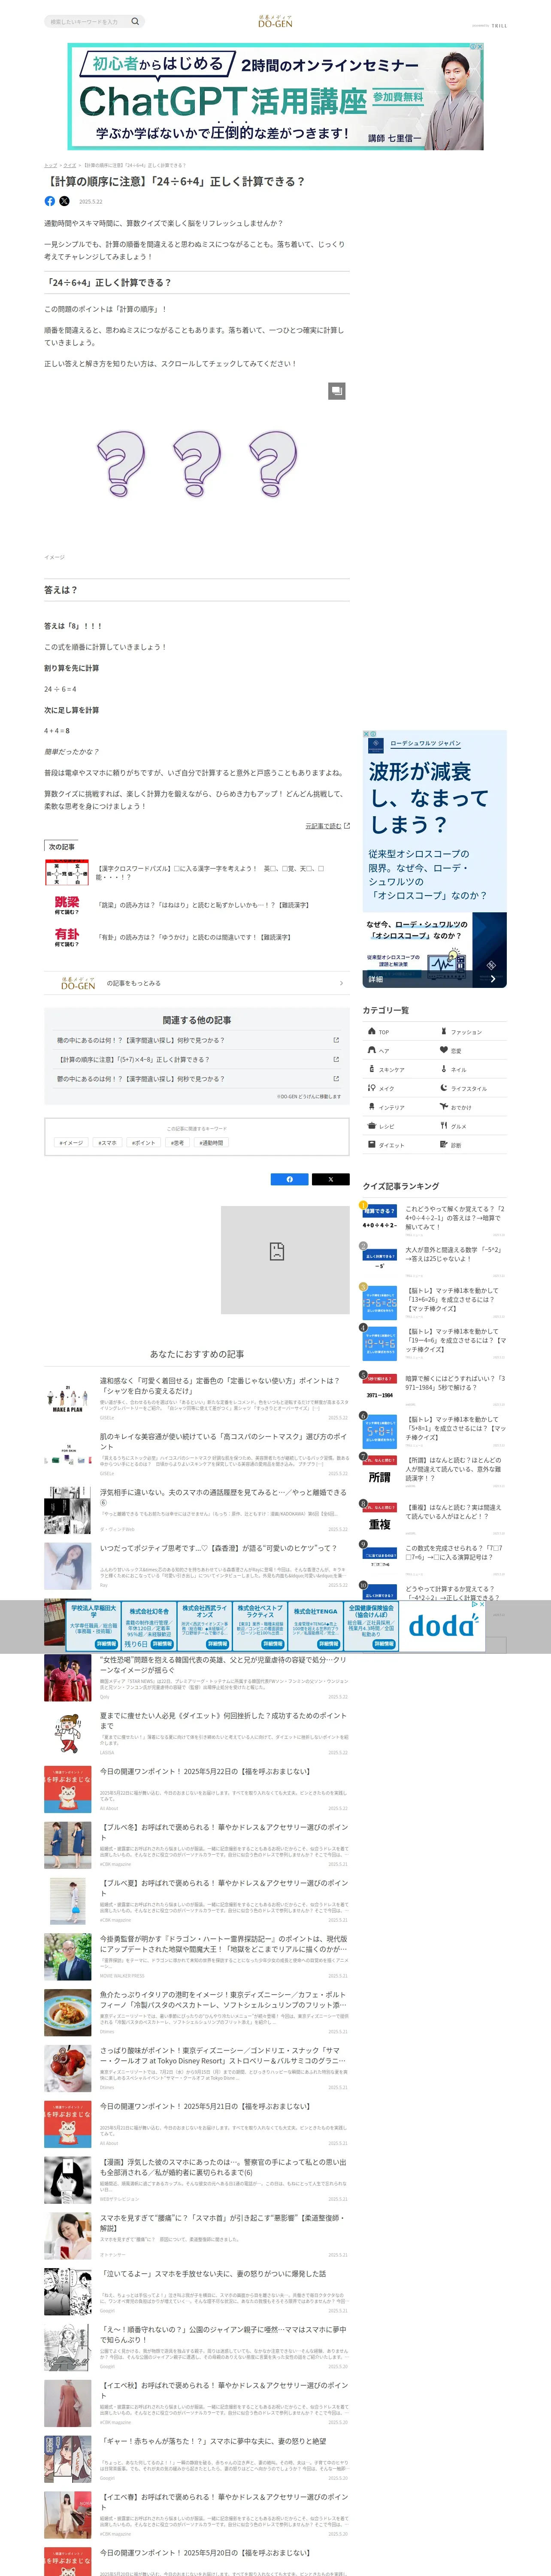The height and width of the screenshot is (2576, 551).
Task: Open 恋愛 category heart icon
Action: click(444, 1050)
